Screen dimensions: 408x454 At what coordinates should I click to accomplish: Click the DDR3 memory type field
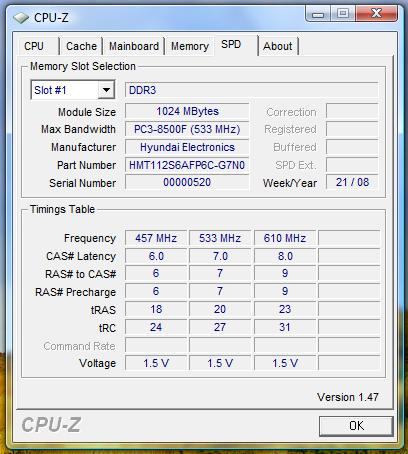click(252, 90)
